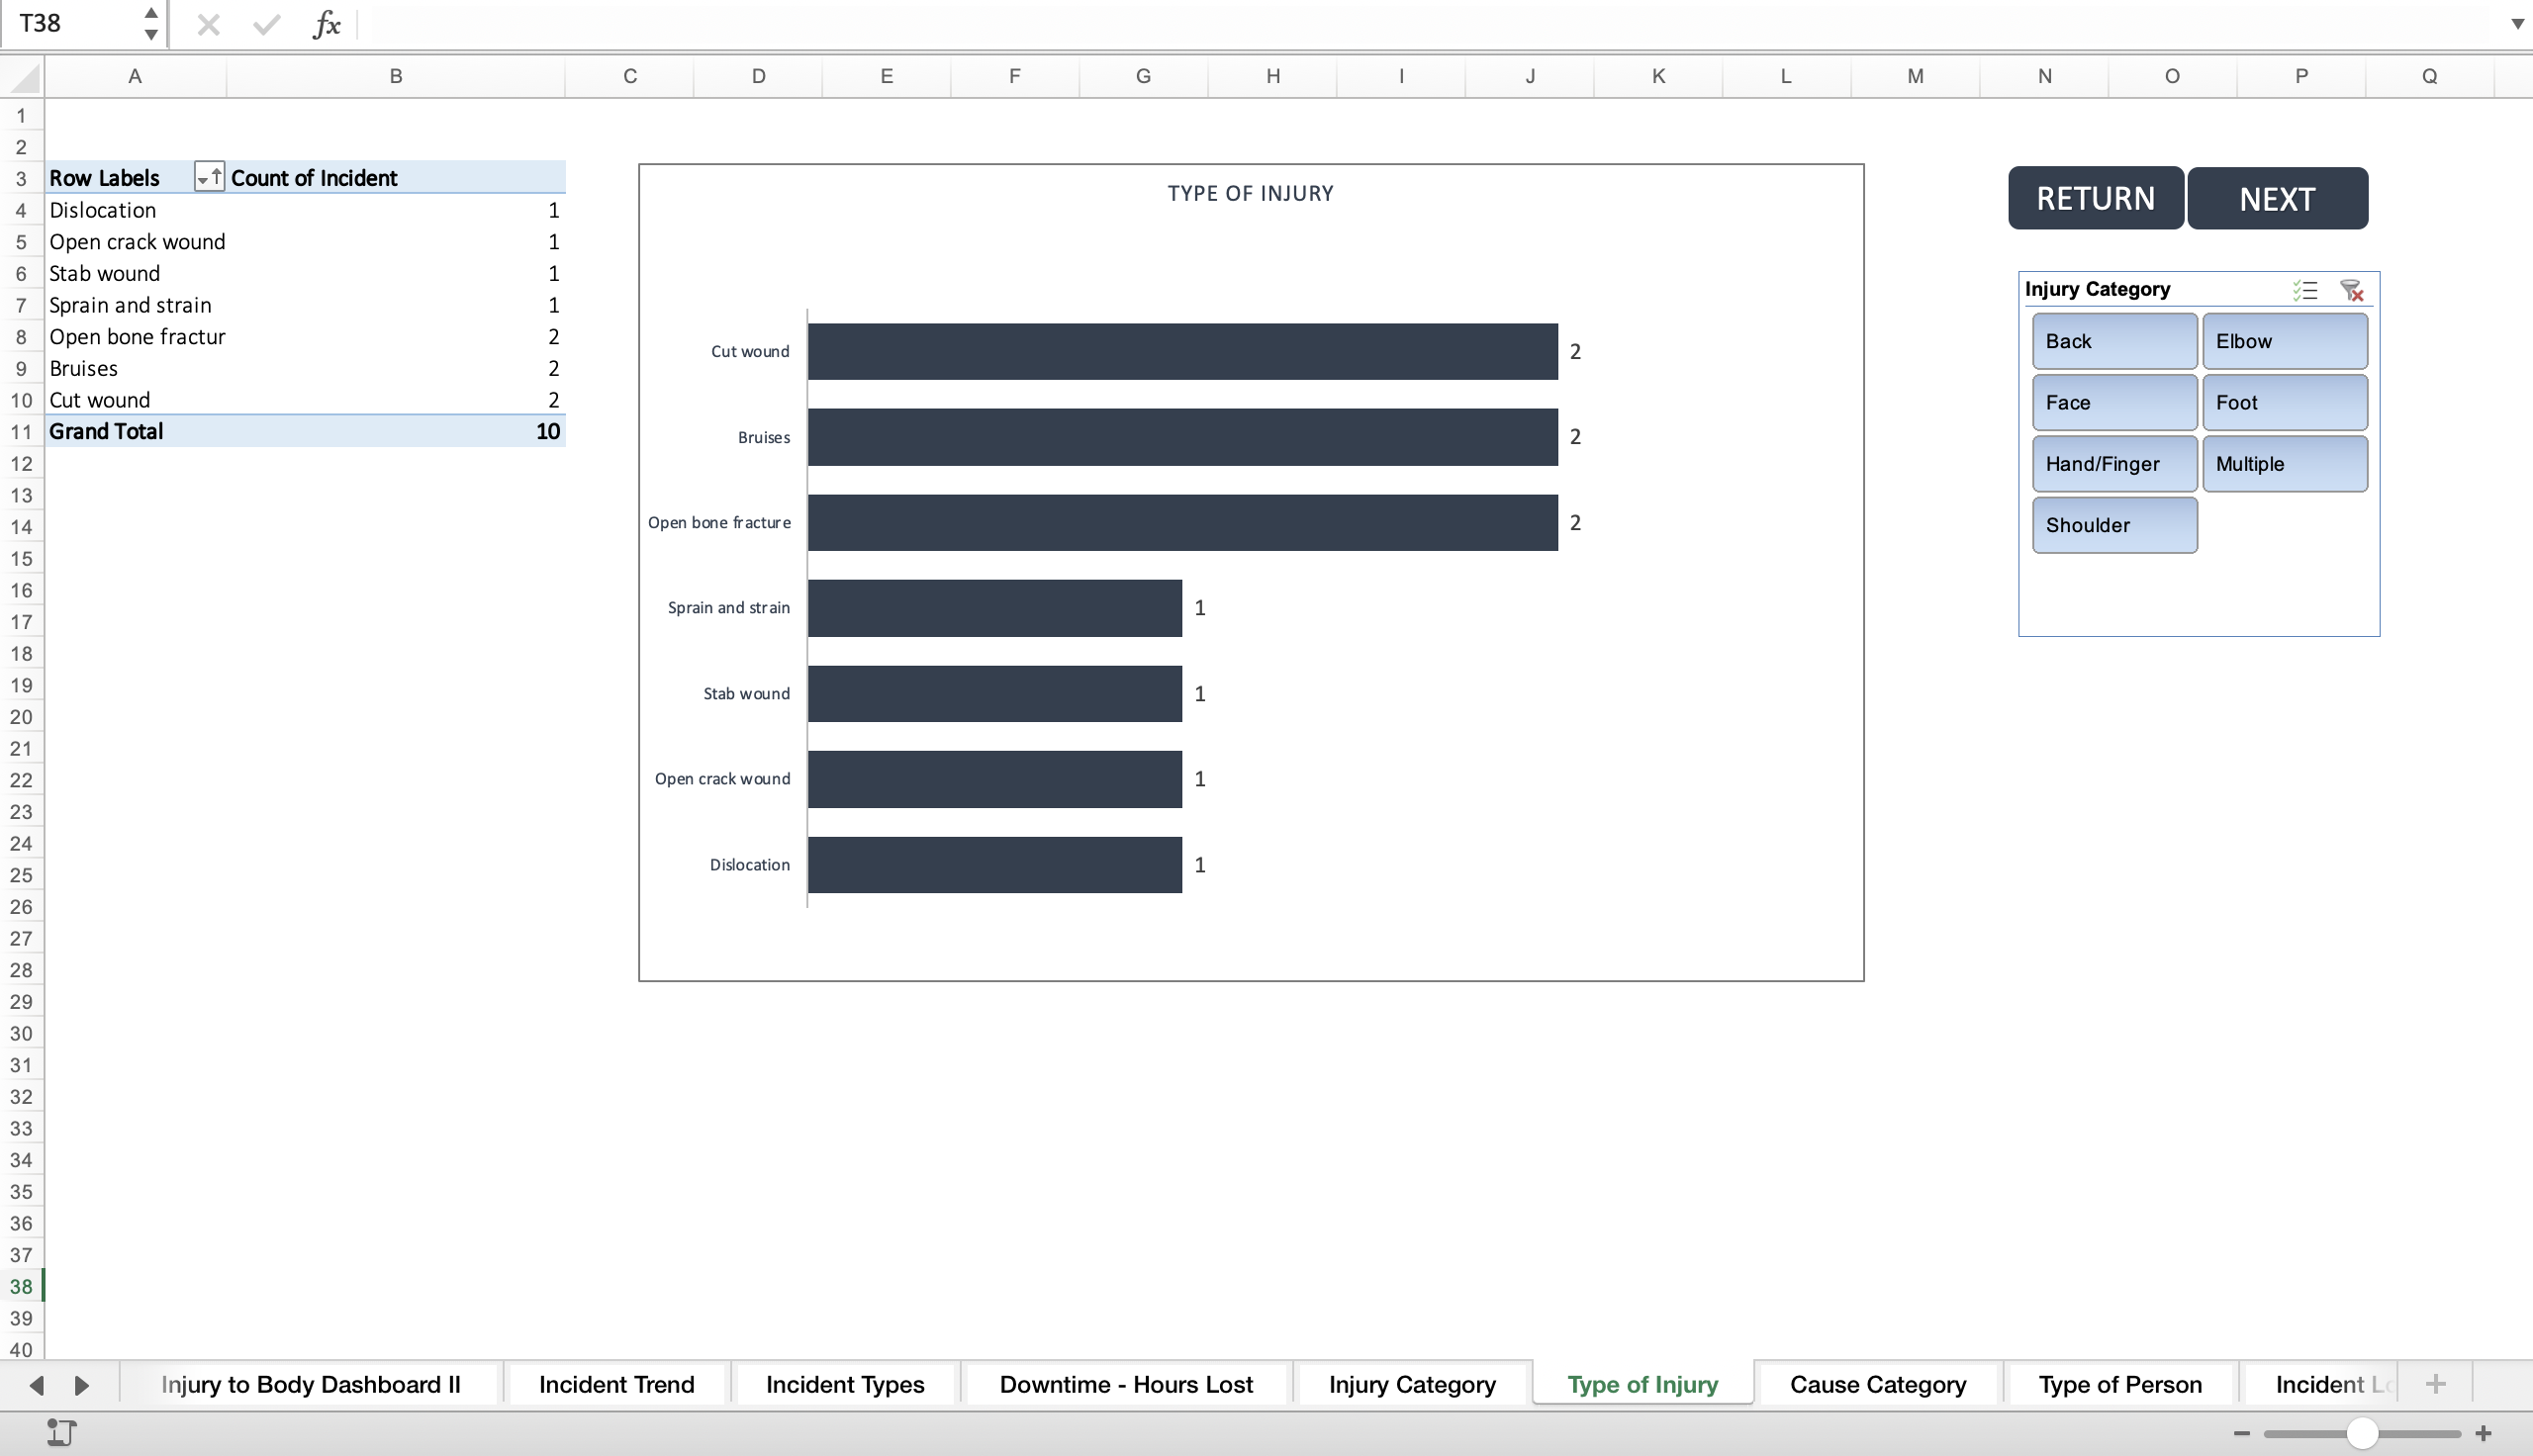The image size is (2533, 1456).
Task: Switch to the Cause Category sheet
Action: 1877,1384
